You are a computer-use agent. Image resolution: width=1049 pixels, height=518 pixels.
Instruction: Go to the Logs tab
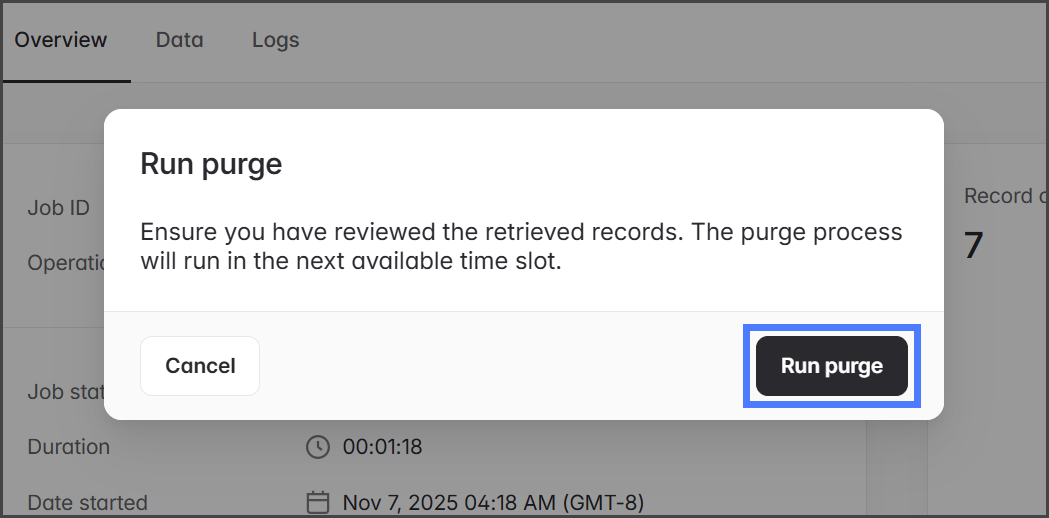pos(275,40)
